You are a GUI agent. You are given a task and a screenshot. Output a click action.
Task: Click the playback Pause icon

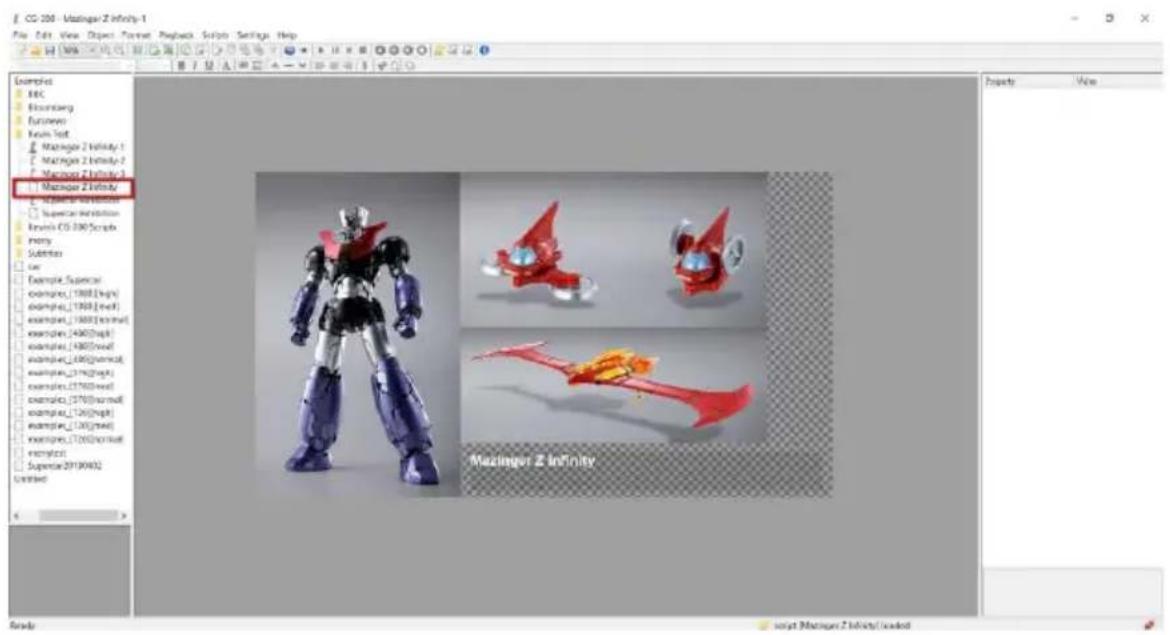point(335,51)
